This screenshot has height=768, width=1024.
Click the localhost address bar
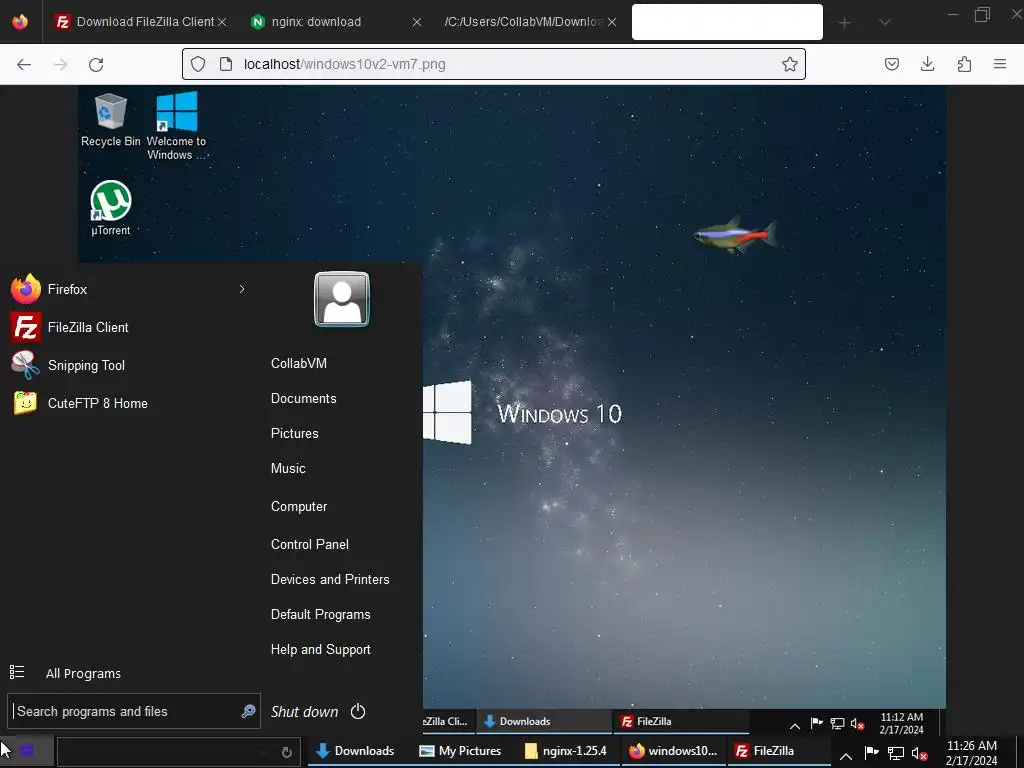(x=493, y=64)
